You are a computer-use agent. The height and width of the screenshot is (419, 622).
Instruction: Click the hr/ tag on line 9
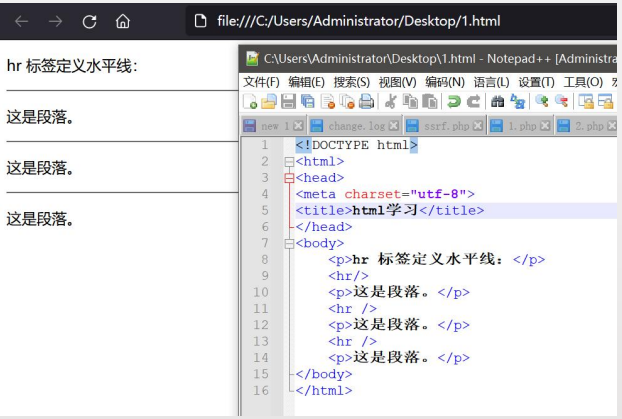click(x=348, y=276)
